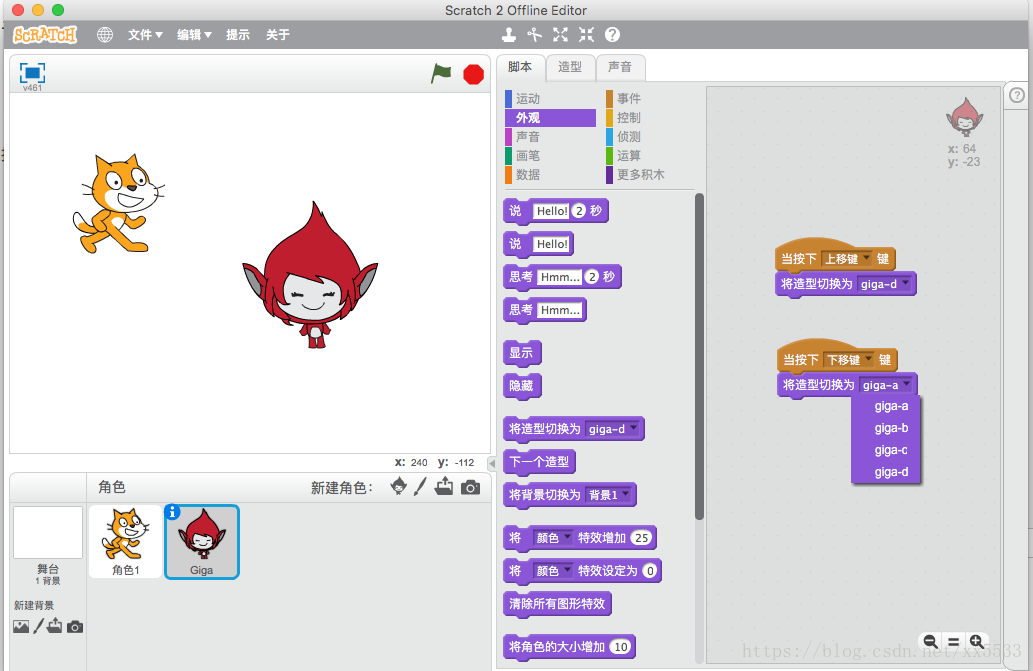Click the 25 value in 特效增加 block
The width and height of the screenshot is (1033, 671).
(641, 538)
